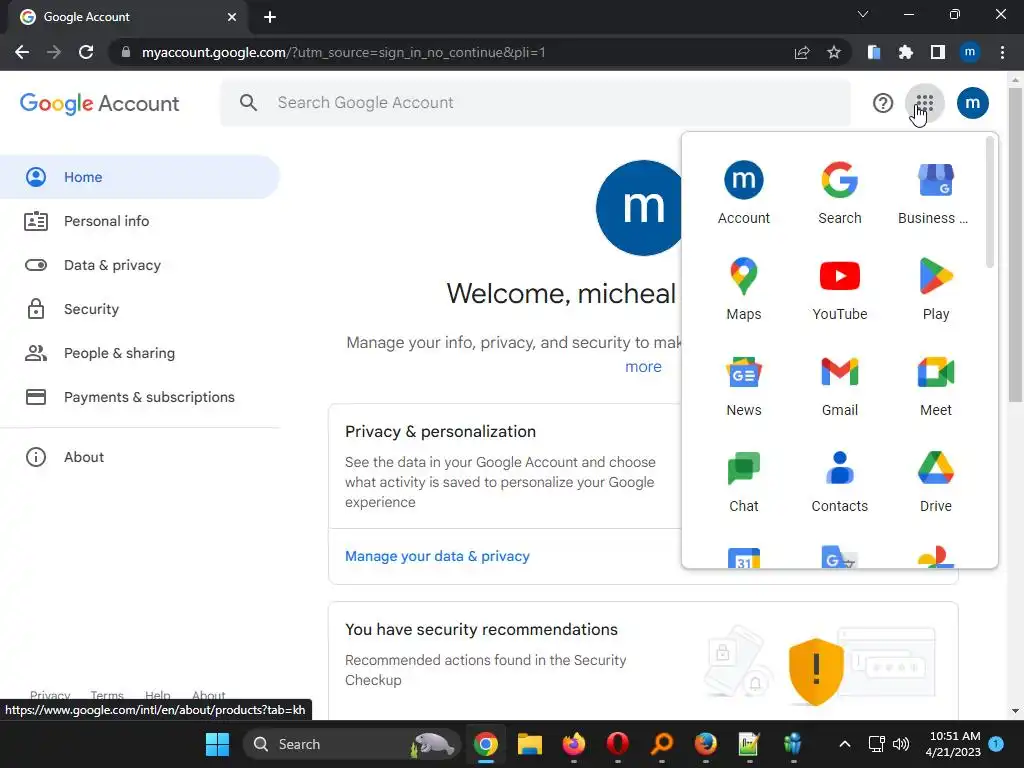
Task: Bookmark this page with the star icon
Action: point(833,52)
